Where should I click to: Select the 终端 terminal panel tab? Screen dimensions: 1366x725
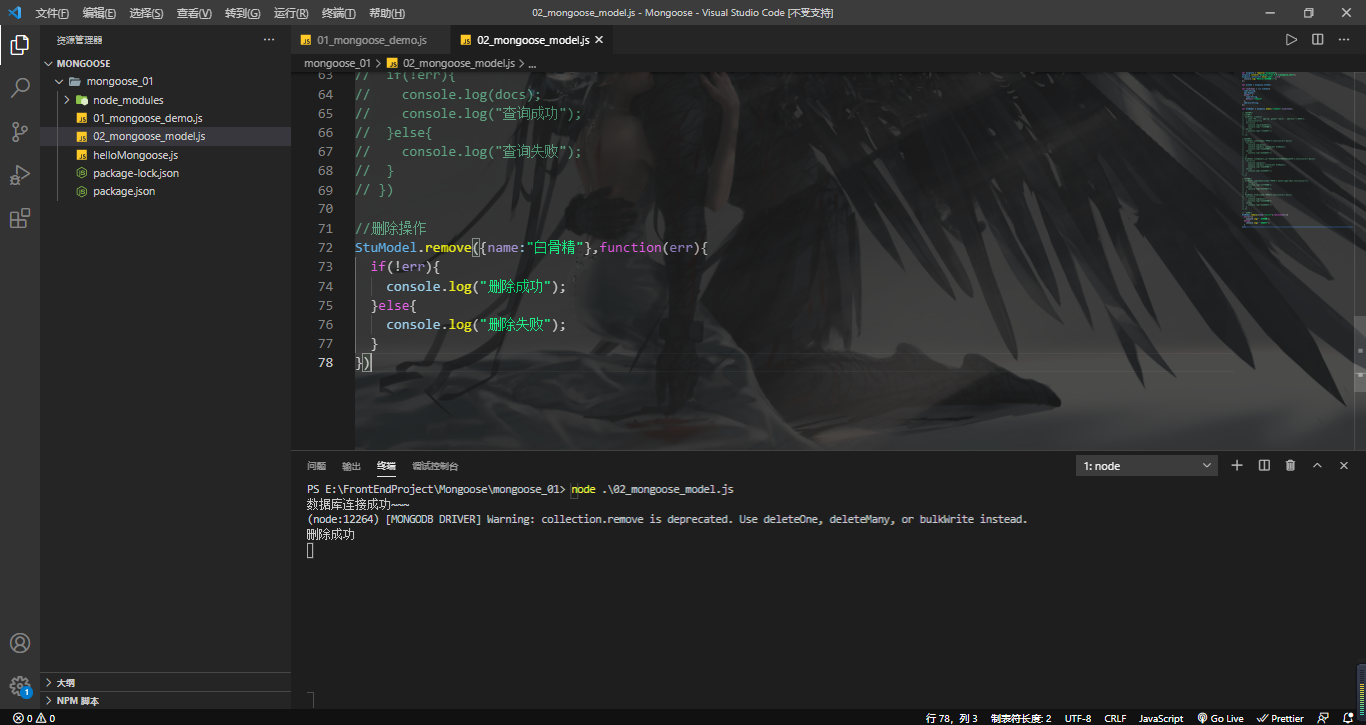click(386, 466)
